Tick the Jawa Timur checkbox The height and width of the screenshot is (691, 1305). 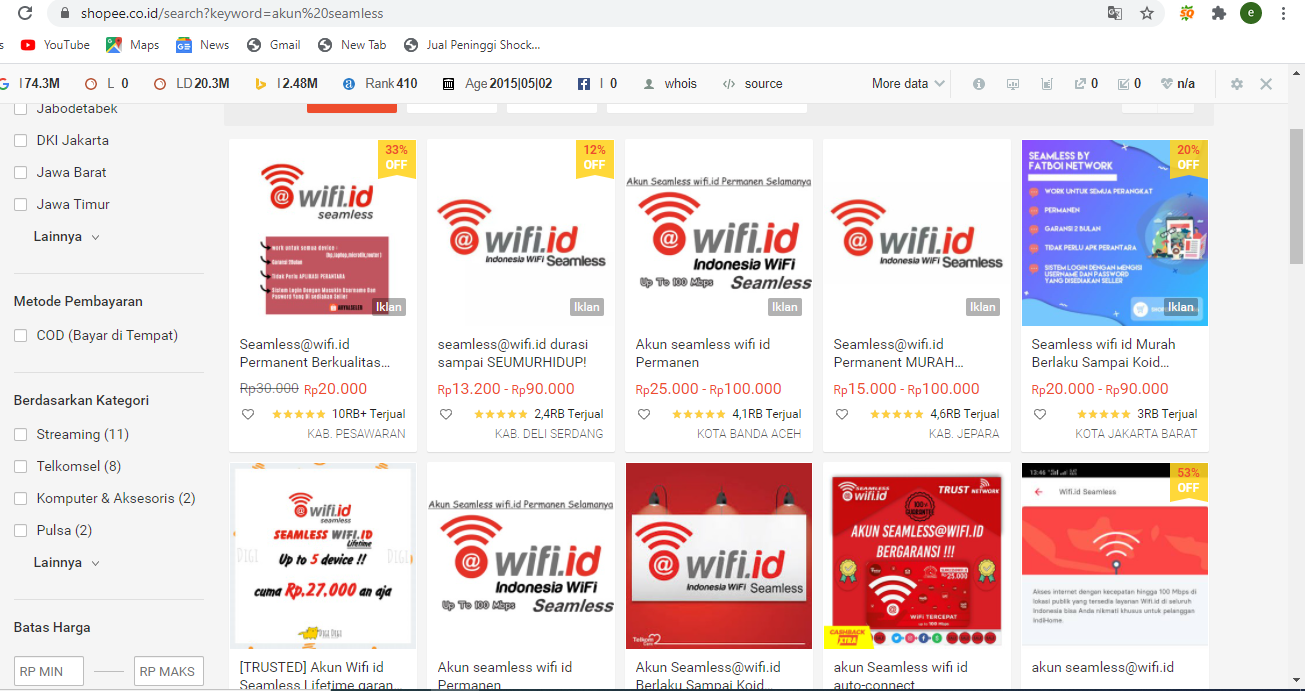point(20,205)
